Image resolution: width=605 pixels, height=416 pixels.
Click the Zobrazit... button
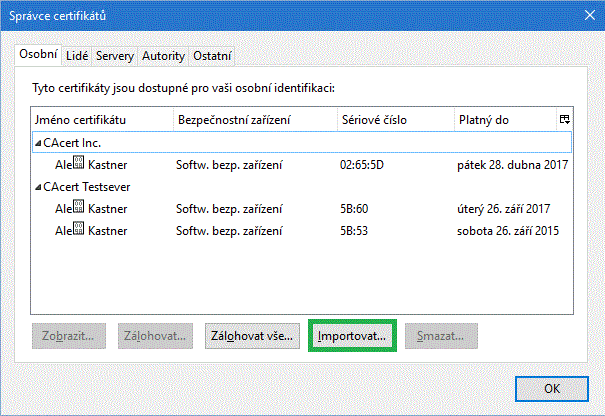coord(69,336)
